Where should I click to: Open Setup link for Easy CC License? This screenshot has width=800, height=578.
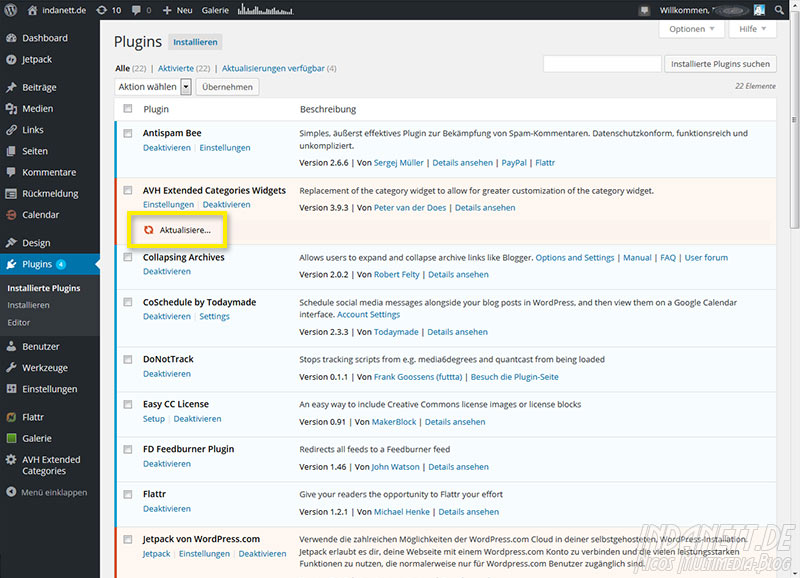(x=154, y=419)
